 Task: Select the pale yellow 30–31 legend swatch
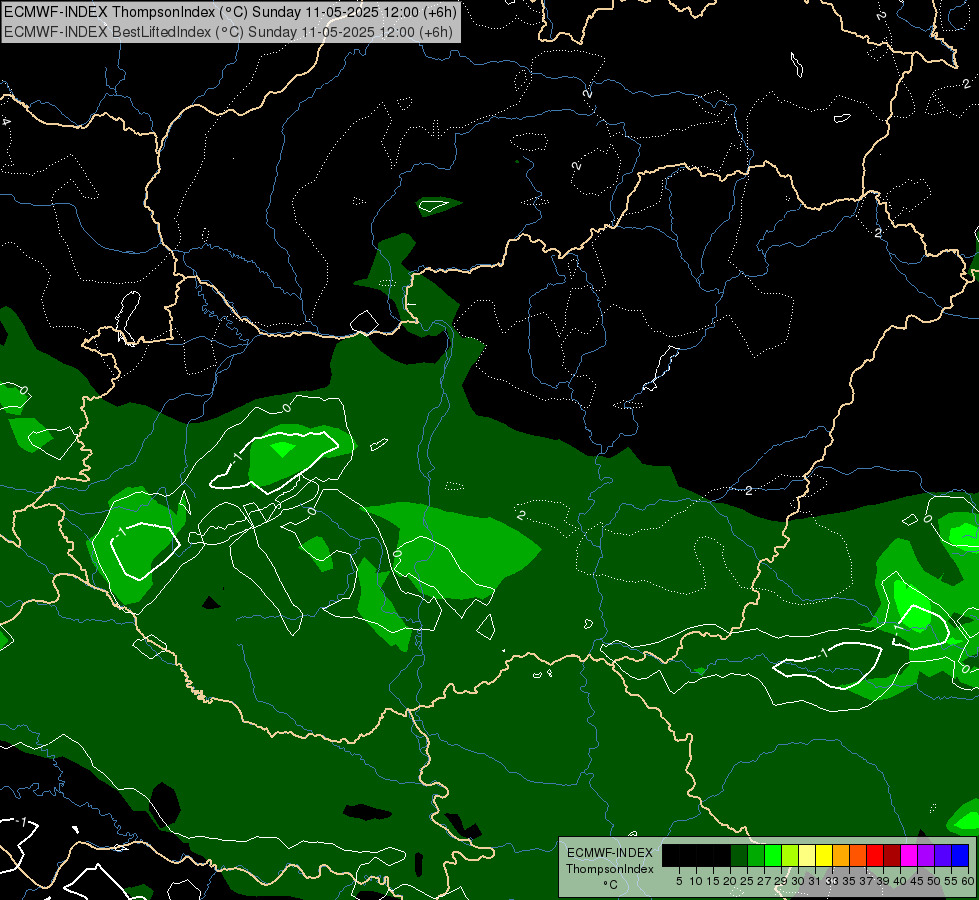click(807, 855)
